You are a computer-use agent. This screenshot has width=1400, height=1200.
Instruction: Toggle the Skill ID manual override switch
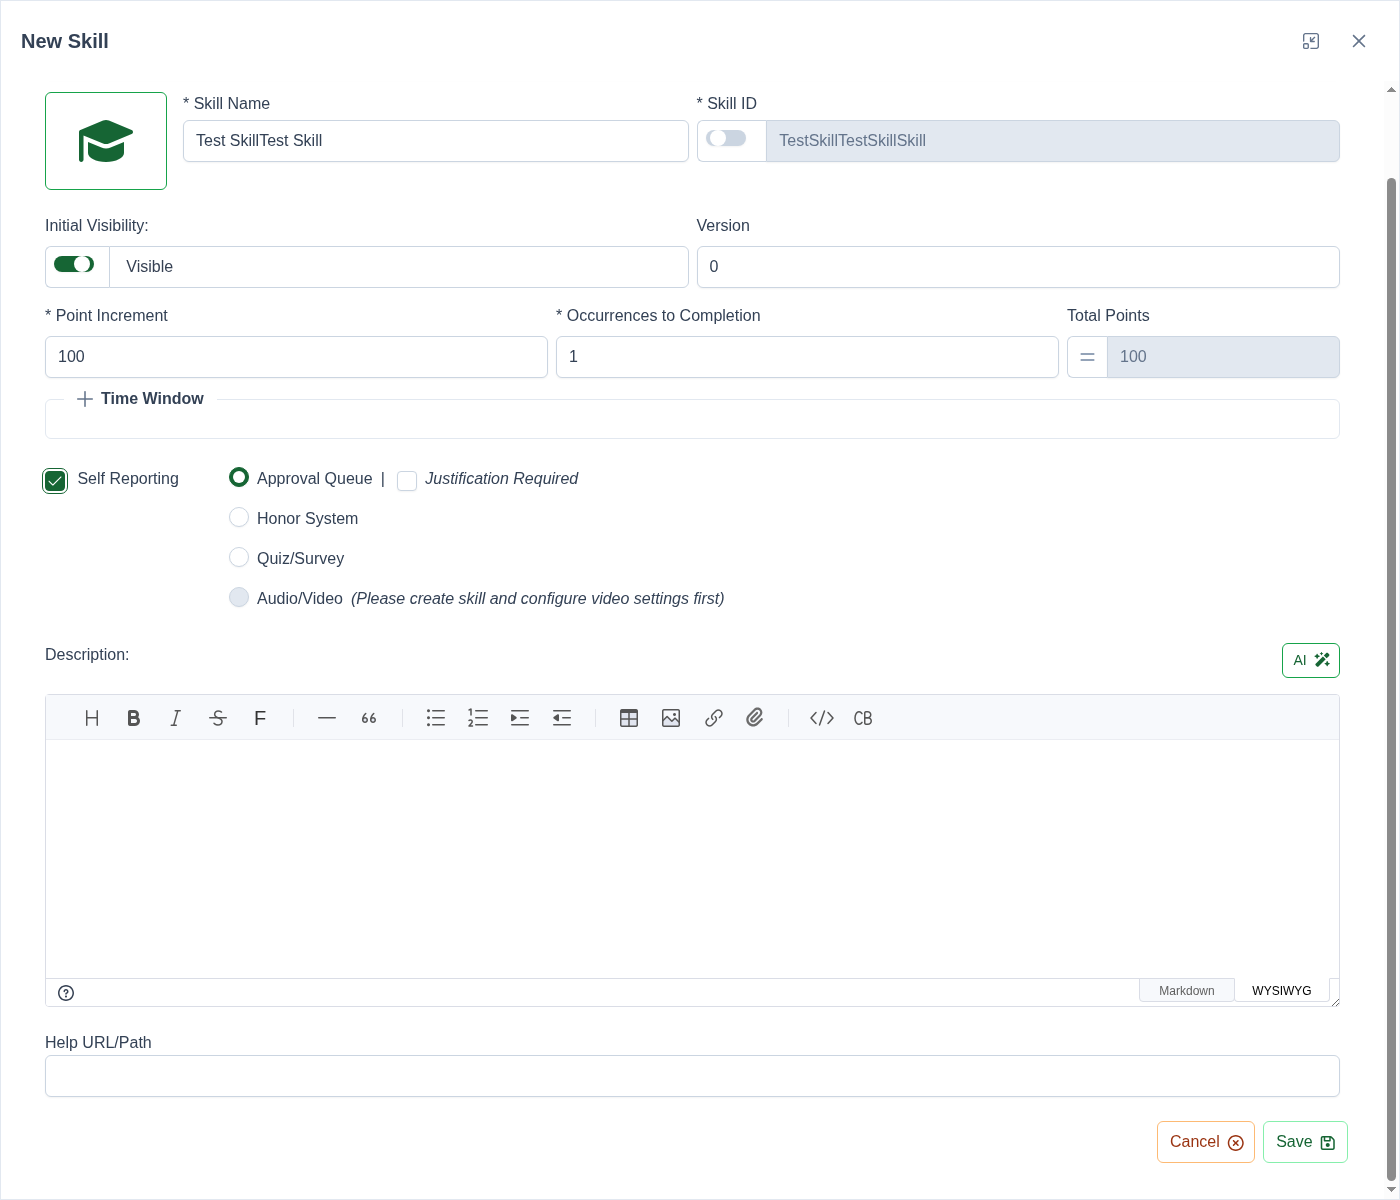point(726,139)
